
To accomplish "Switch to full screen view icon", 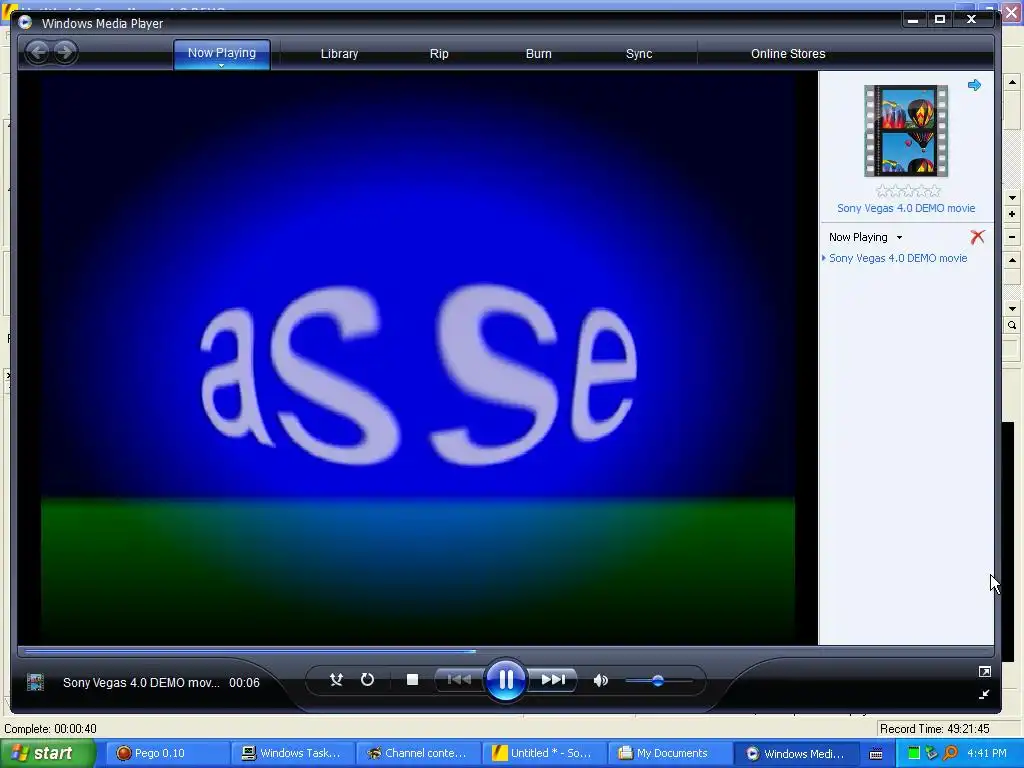I will coord(985,671).
